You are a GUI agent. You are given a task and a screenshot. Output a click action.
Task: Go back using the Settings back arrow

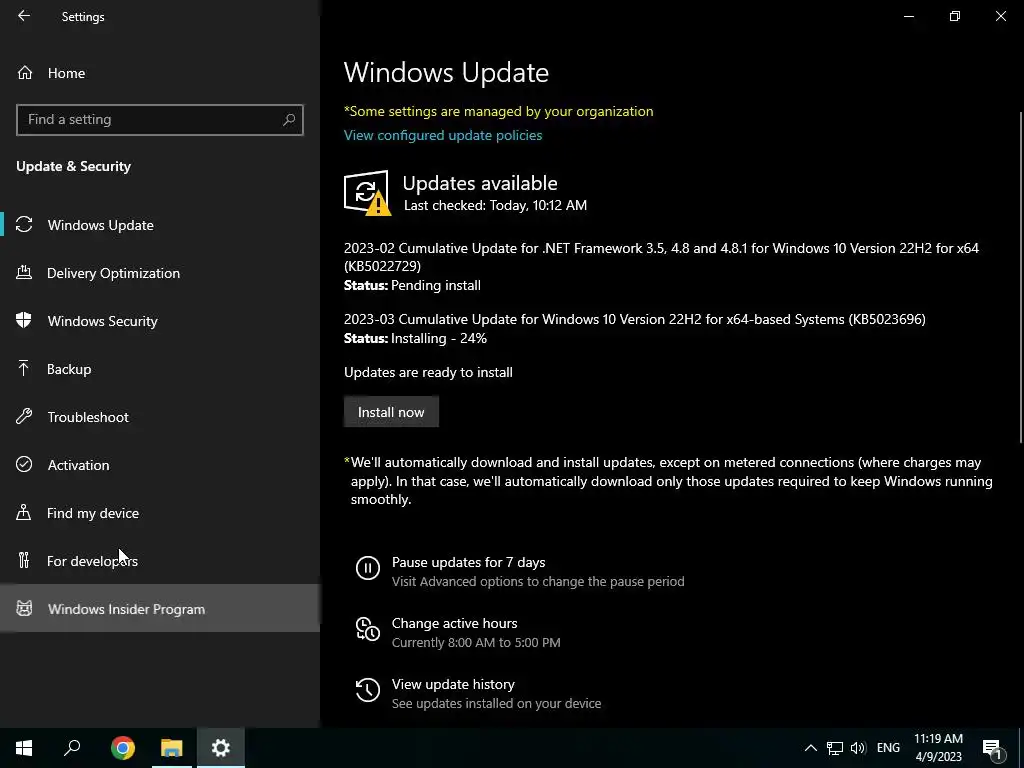[x=24, y=16]
